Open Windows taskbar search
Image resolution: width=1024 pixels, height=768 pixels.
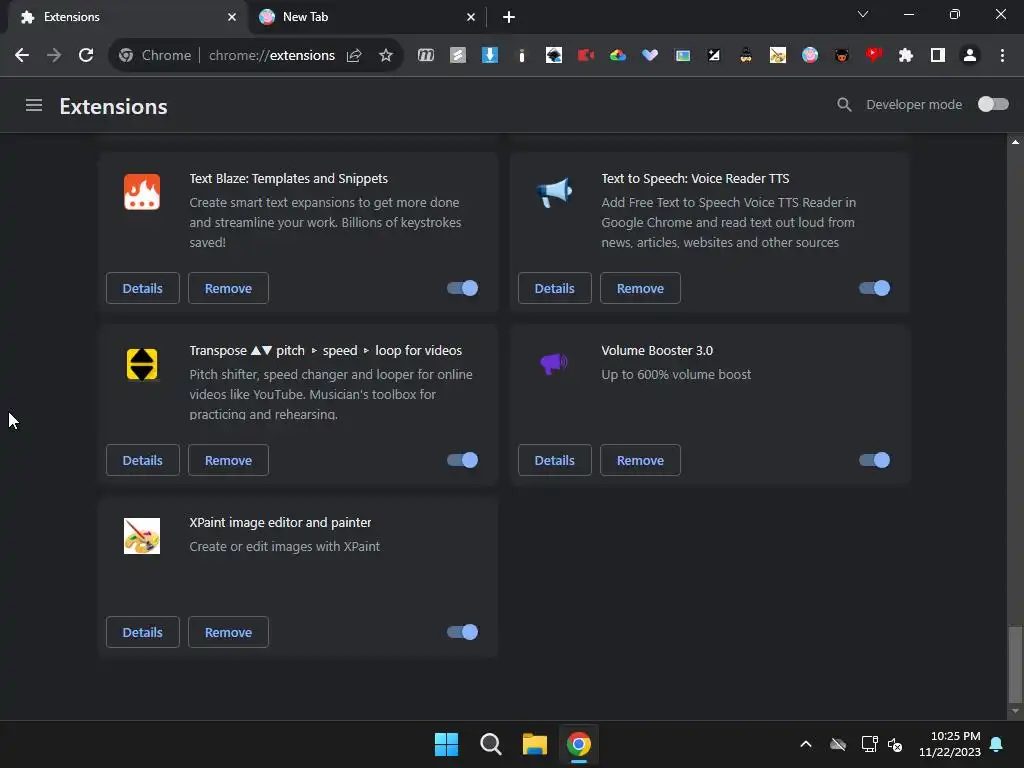point(490,744)
